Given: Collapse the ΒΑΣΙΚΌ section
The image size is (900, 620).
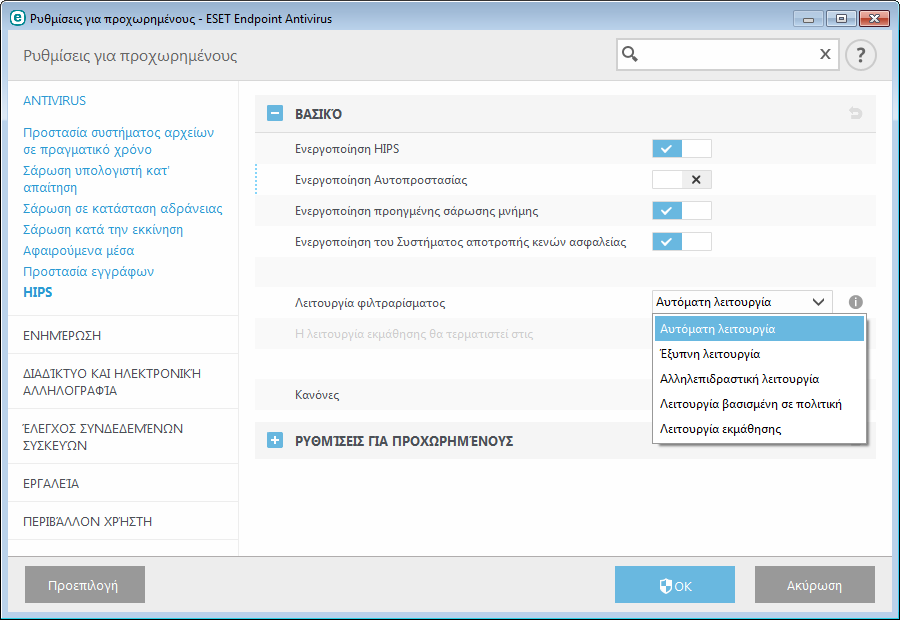Looking at the screenshot, I should click(275, 113).
